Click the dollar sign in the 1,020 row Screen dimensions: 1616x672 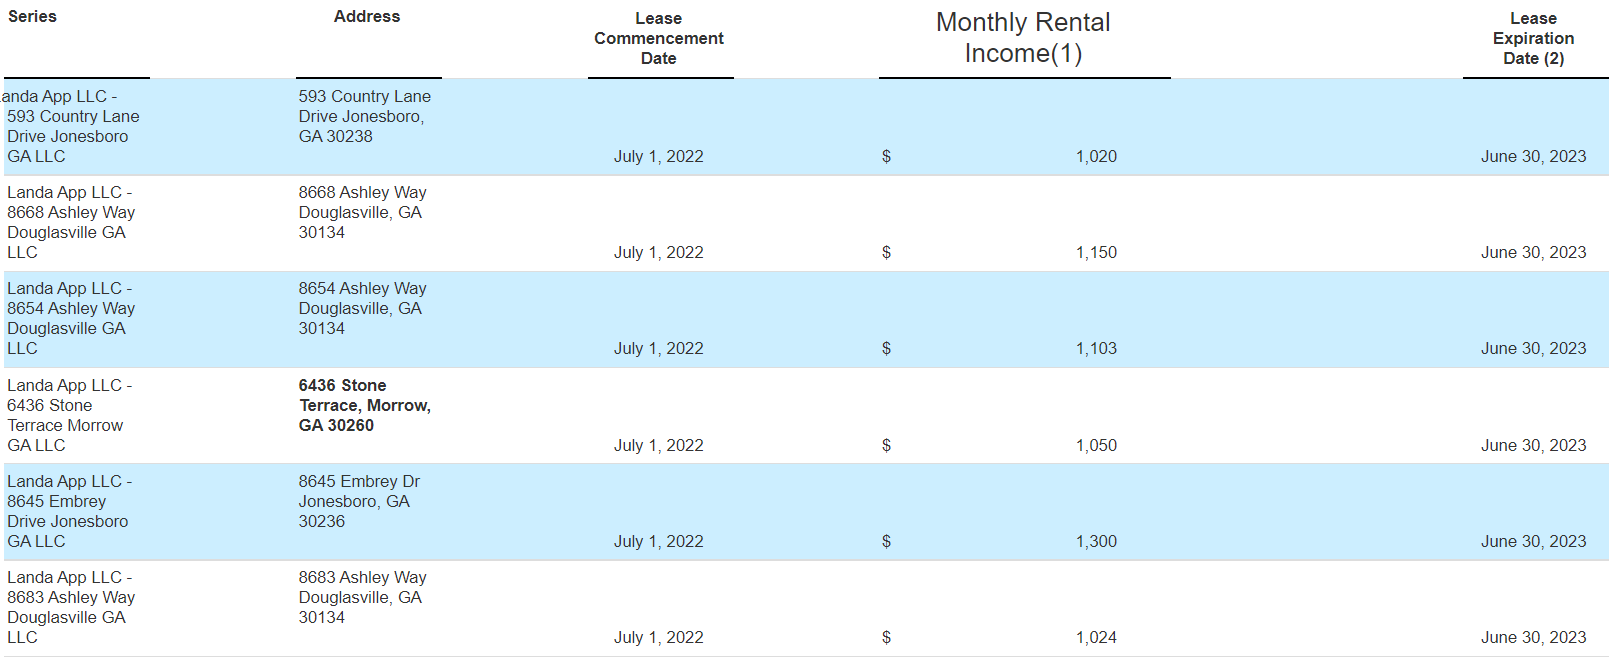coord(886,156)
